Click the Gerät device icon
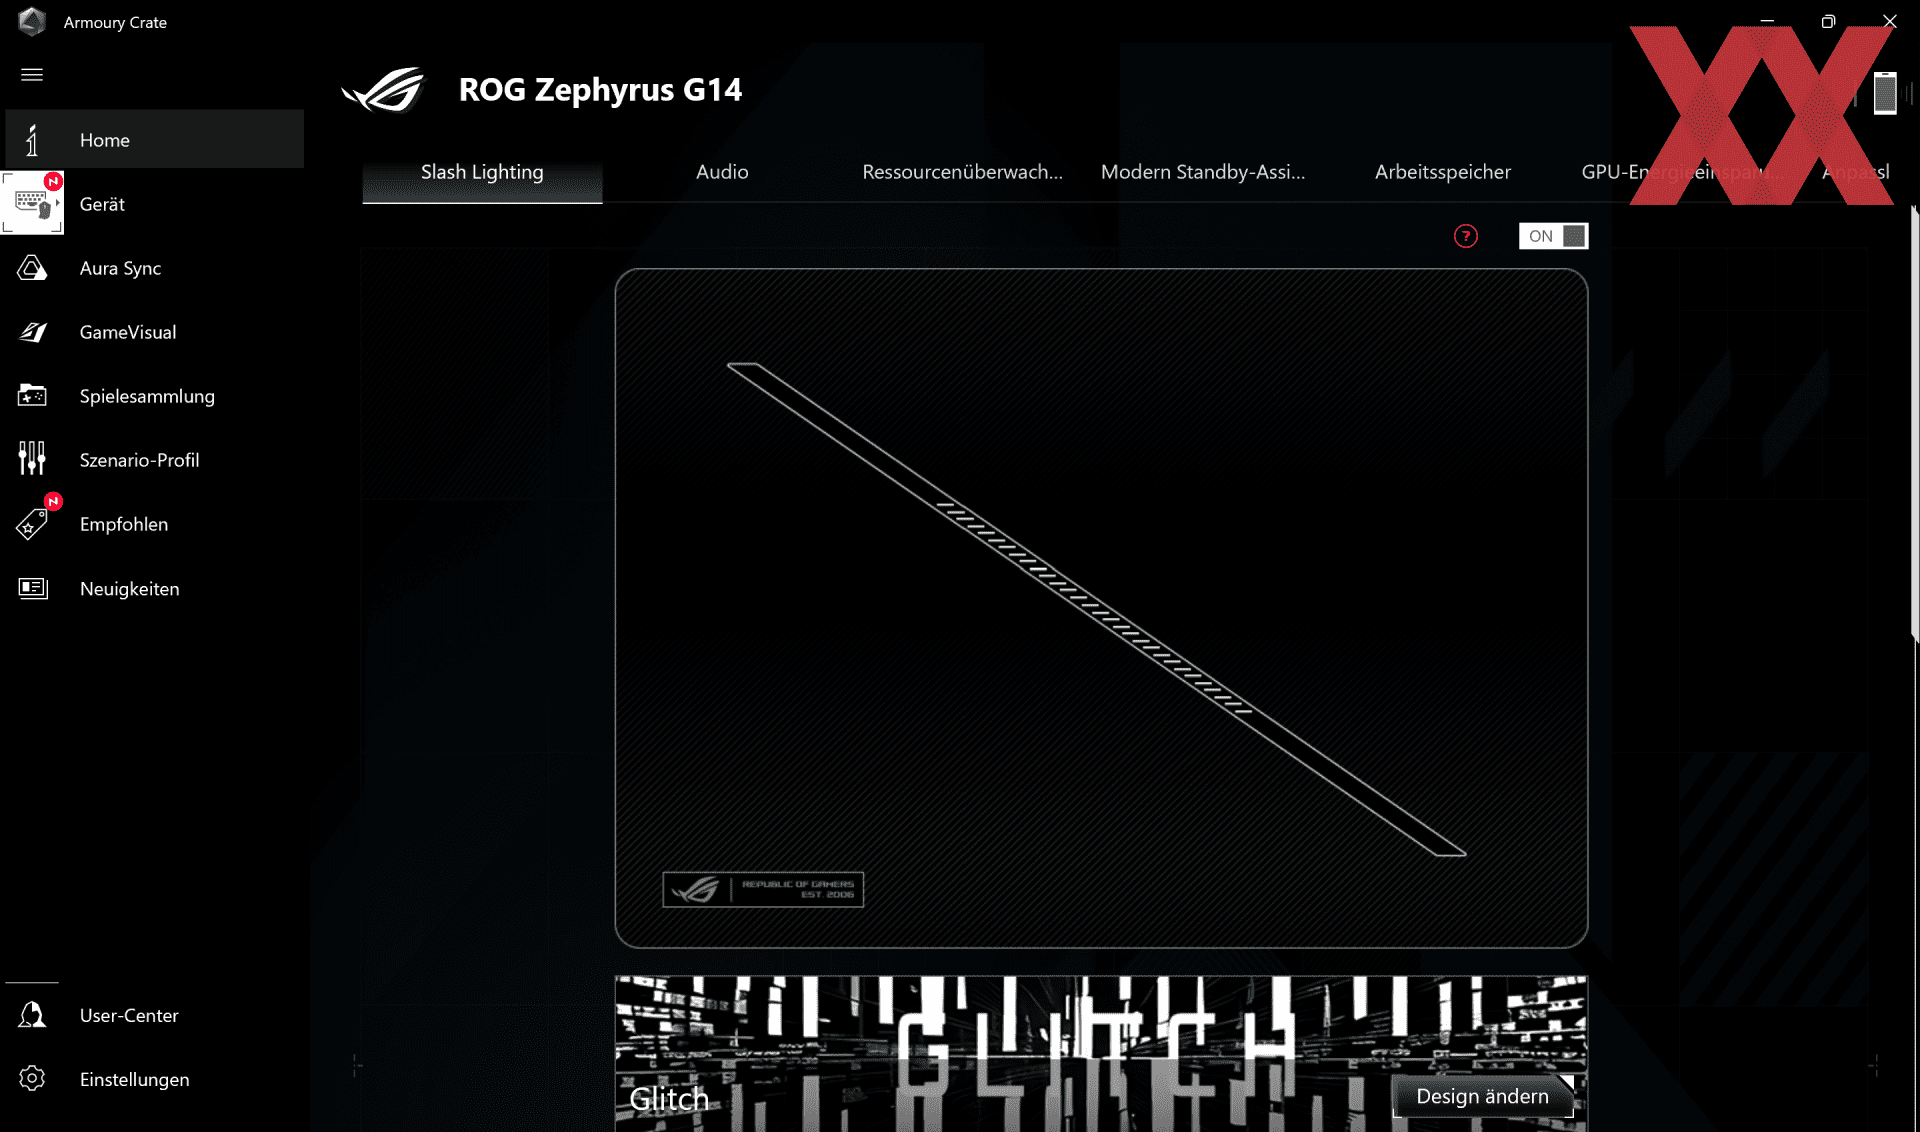 32,204
